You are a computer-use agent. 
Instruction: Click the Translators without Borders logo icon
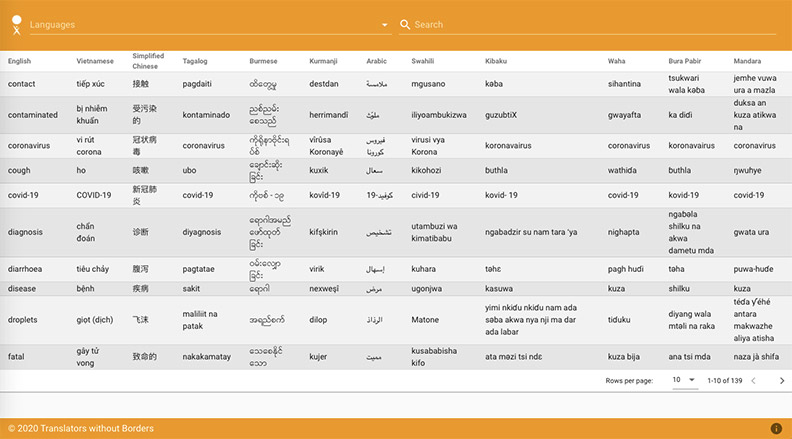15,24
